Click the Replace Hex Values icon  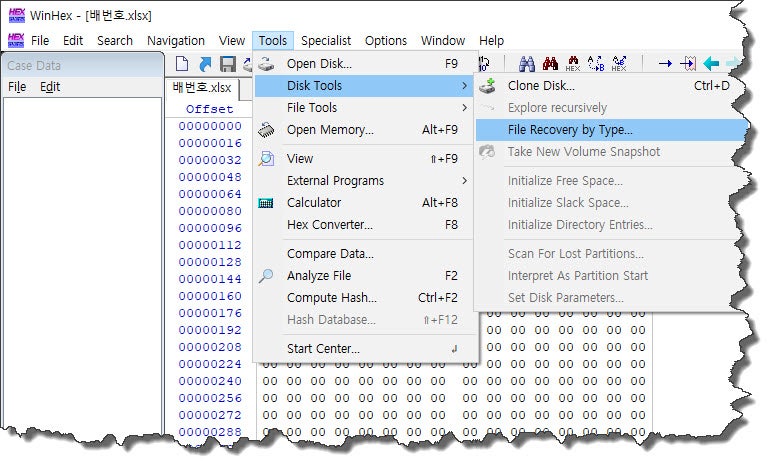[619, 64]
